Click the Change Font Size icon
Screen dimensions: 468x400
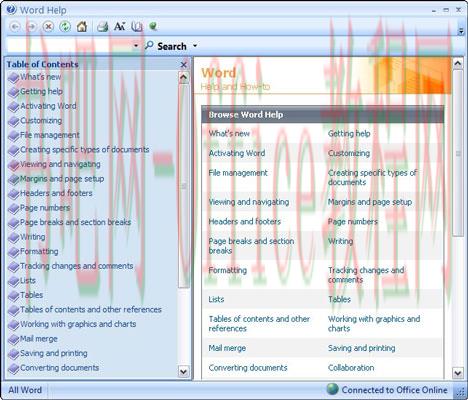point(119,27)
